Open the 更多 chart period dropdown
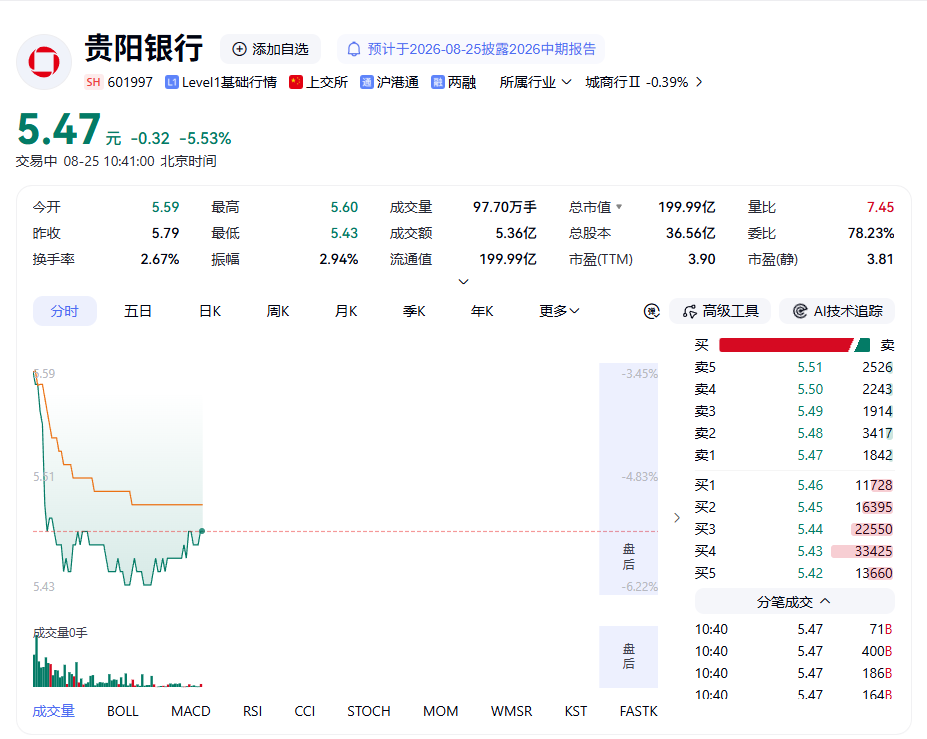927x739 pixels. (559, 311)
